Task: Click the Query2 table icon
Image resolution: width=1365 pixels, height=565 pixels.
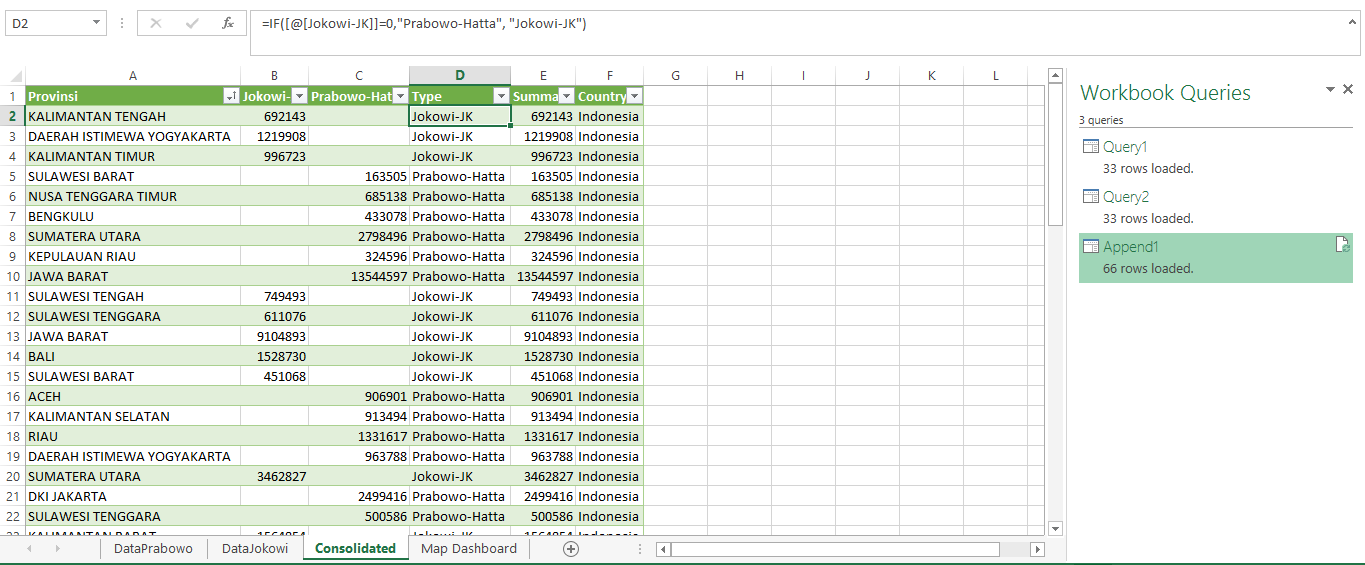Action: [1090, 197]
